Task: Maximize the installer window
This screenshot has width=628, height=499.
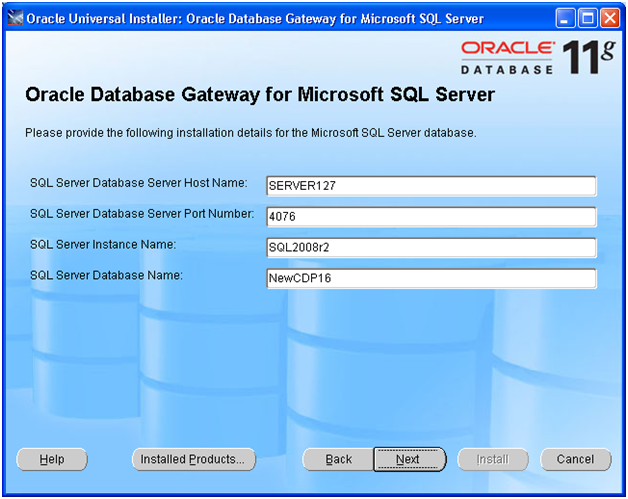Action: pyautogui.click(x=588, y=18)
